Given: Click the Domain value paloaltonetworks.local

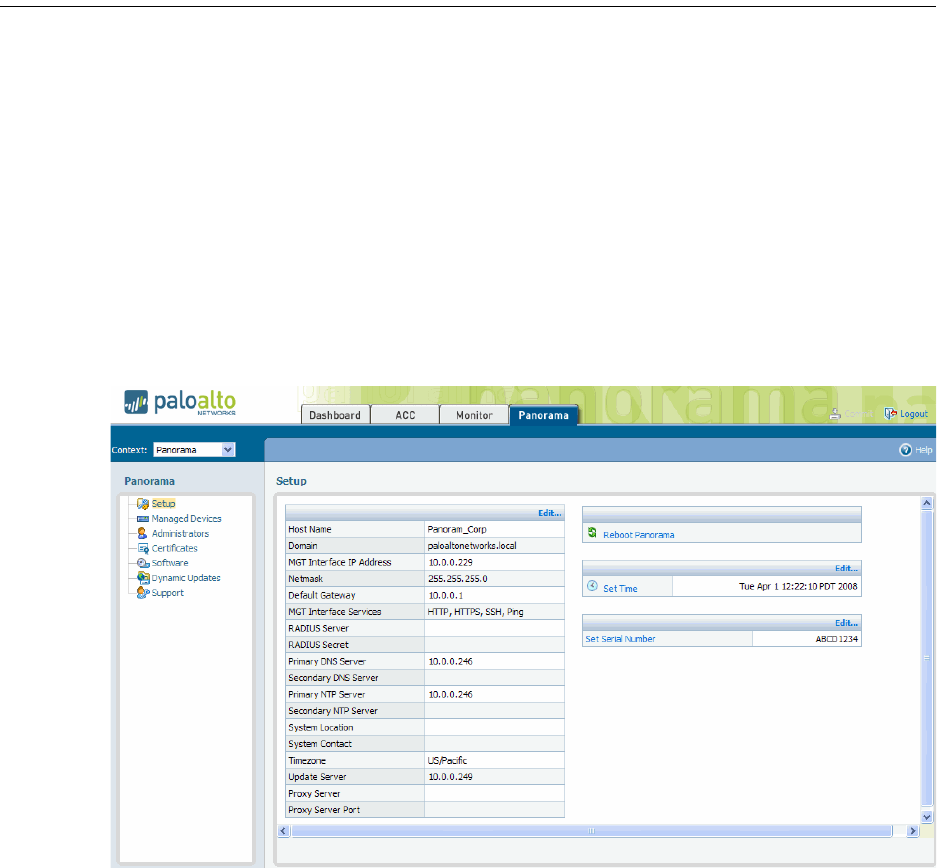Looking at the screenshot, I should pyautogui.click(x=472, y=545).
